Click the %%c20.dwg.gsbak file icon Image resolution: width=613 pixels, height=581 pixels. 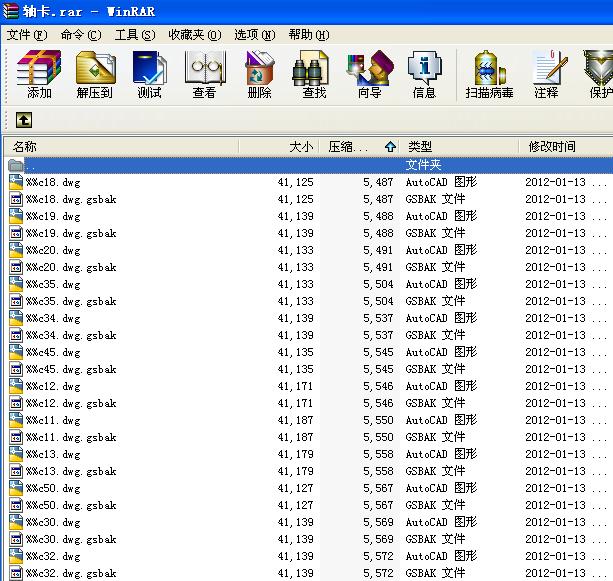[x=16, y=267]
